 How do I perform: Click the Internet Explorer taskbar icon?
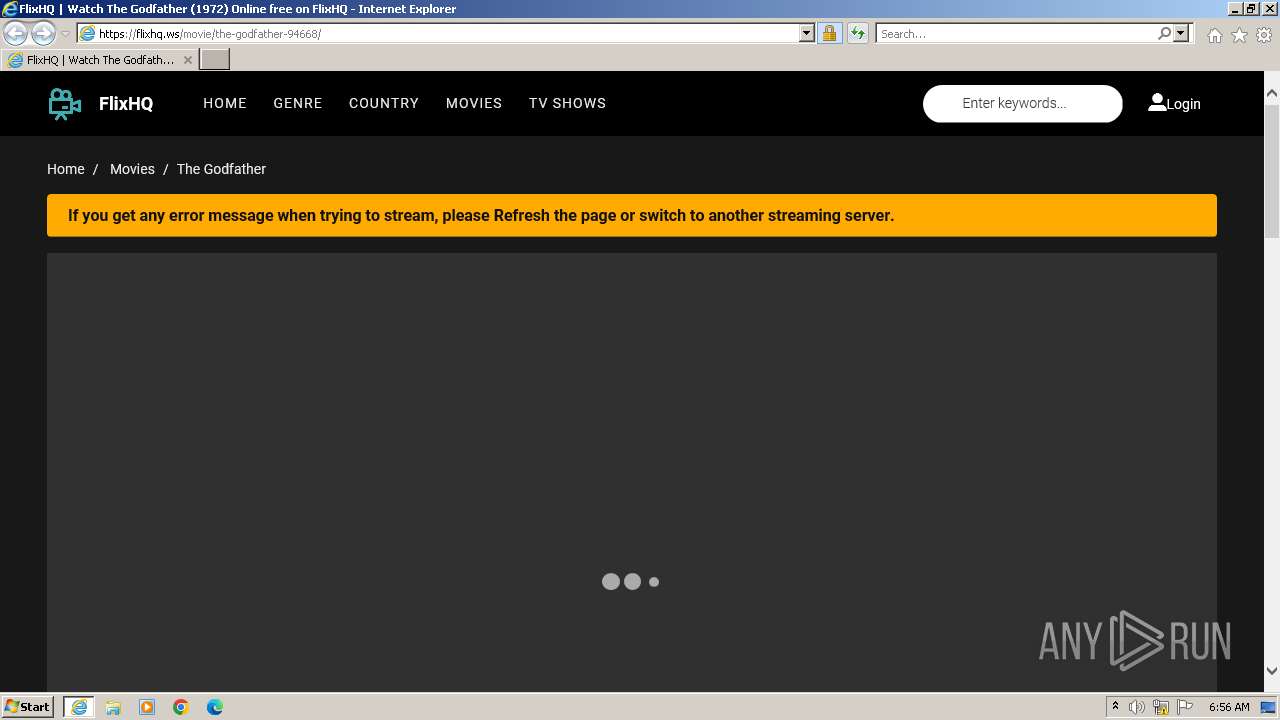pos(79,707)
